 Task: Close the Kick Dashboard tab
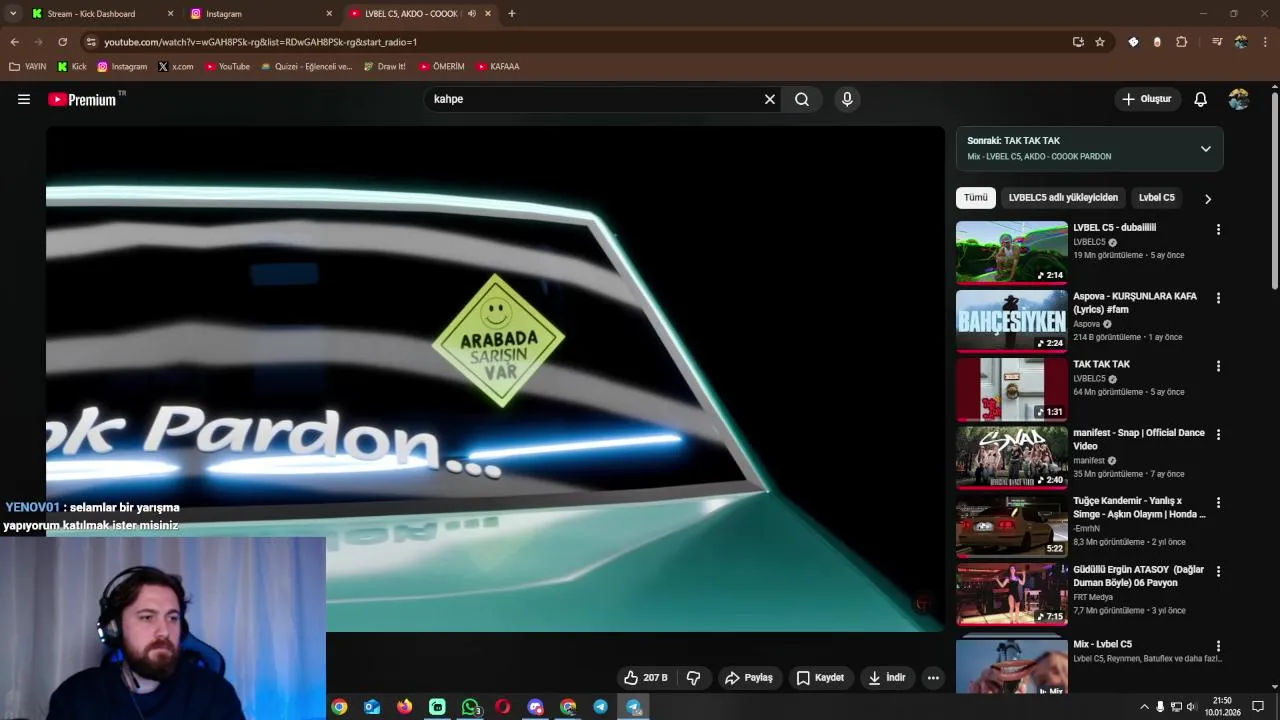pos(170,14)
